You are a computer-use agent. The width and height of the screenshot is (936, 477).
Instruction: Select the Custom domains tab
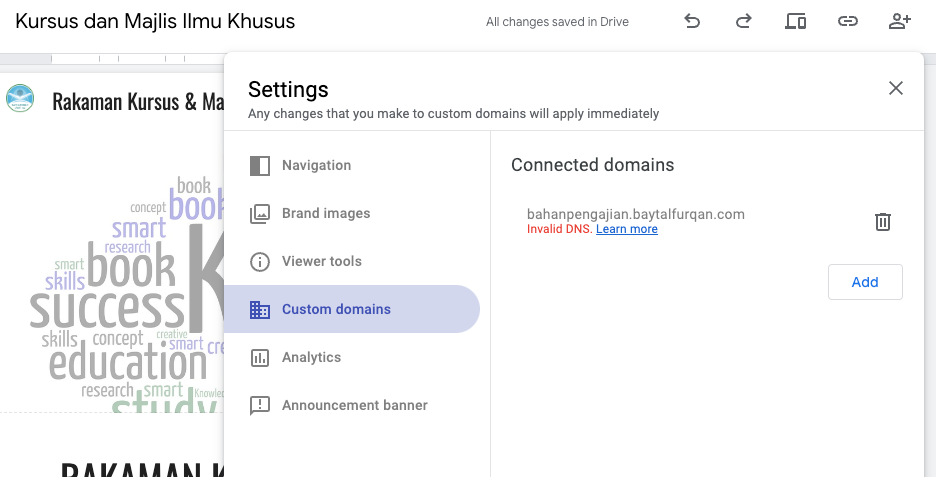coord(336,309)
